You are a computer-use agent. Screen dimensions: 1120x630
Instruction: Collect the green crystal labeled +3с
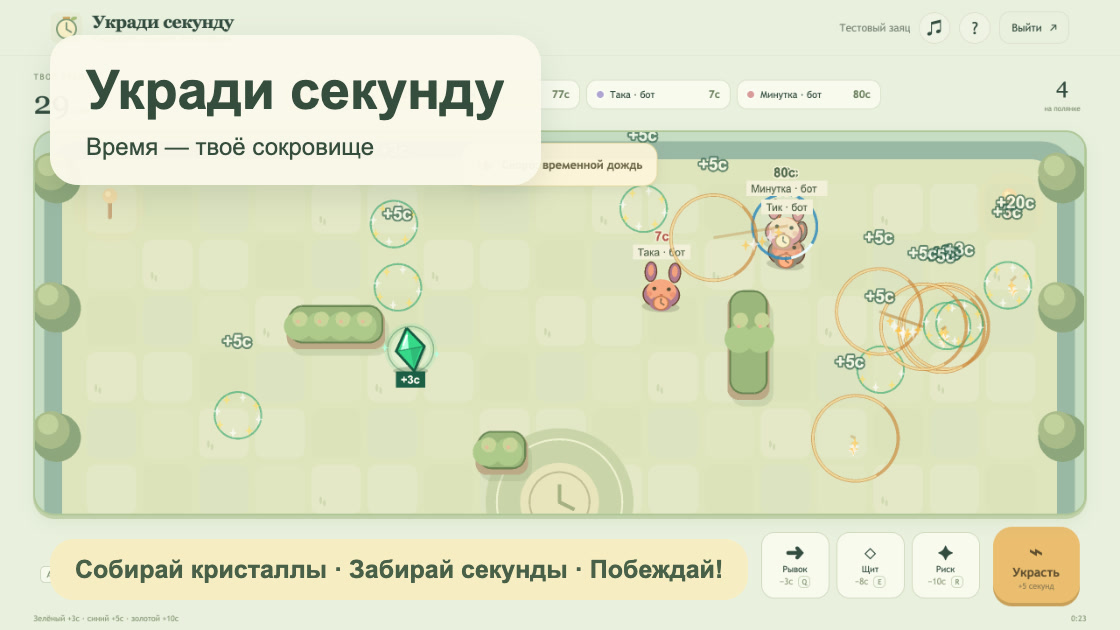pos(410,349)
